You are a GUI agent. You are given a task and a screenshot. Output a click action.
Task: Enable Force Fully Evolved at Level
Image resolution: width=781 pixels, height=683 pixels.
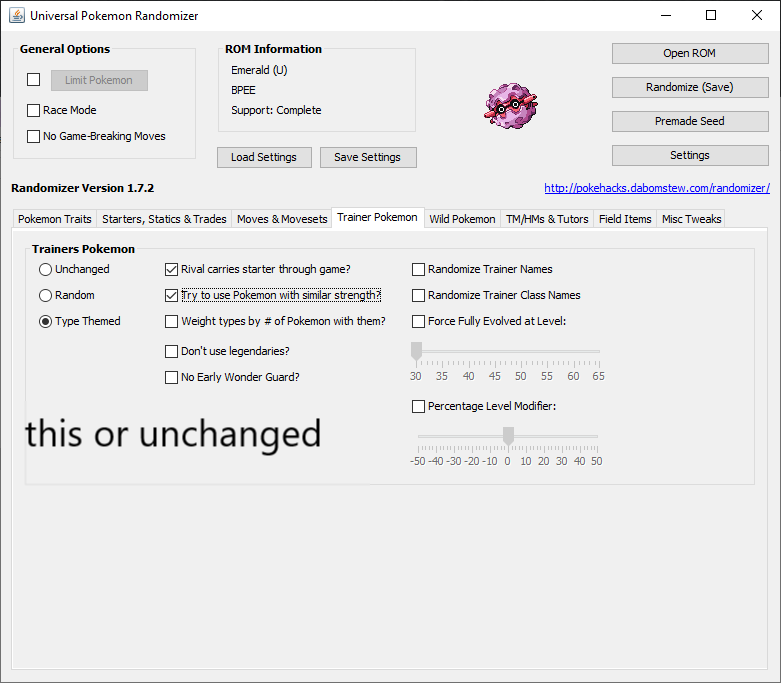418,321
